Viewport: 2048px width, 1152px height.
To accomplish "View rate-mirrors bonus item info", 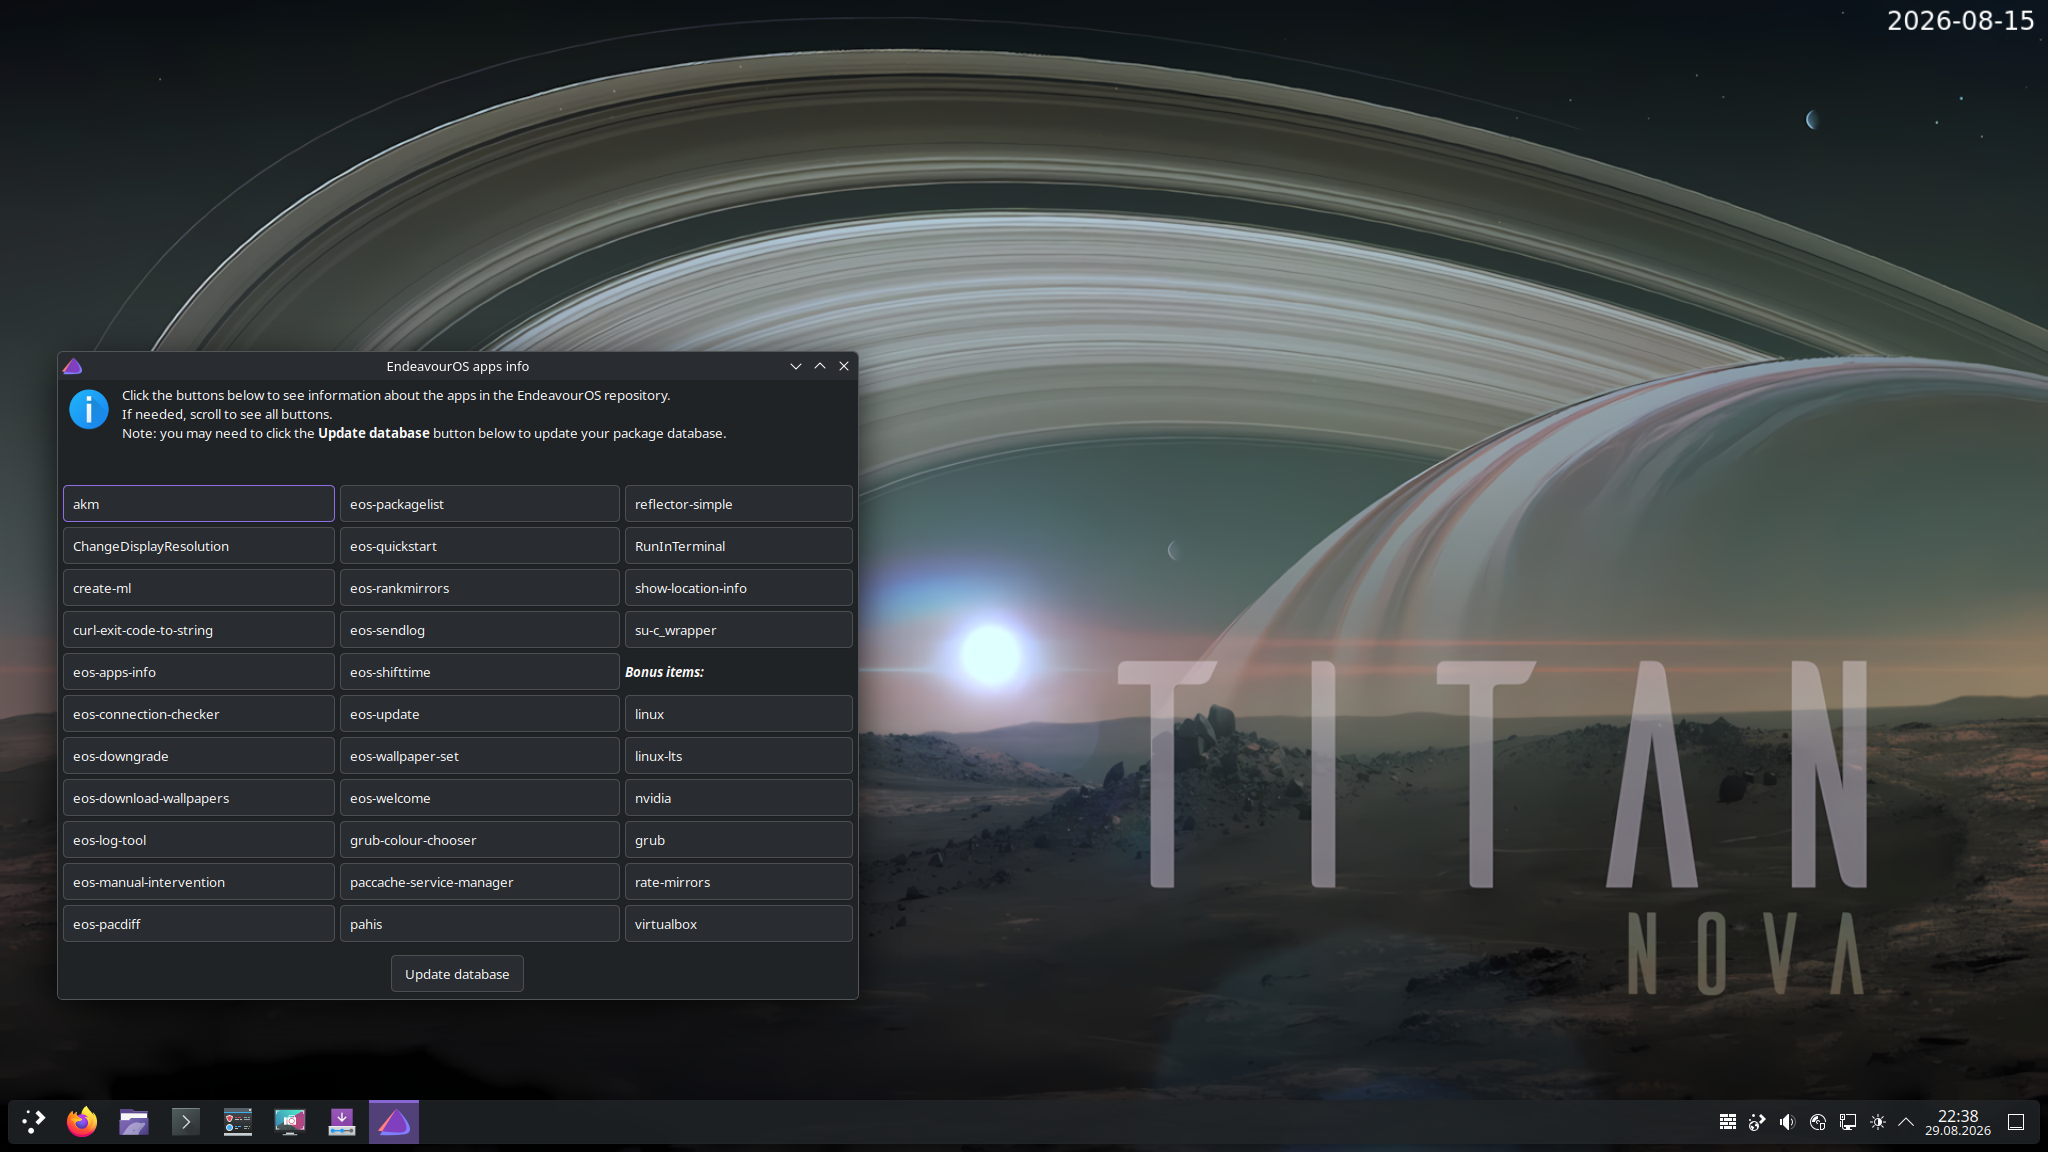I will point(739,882).
